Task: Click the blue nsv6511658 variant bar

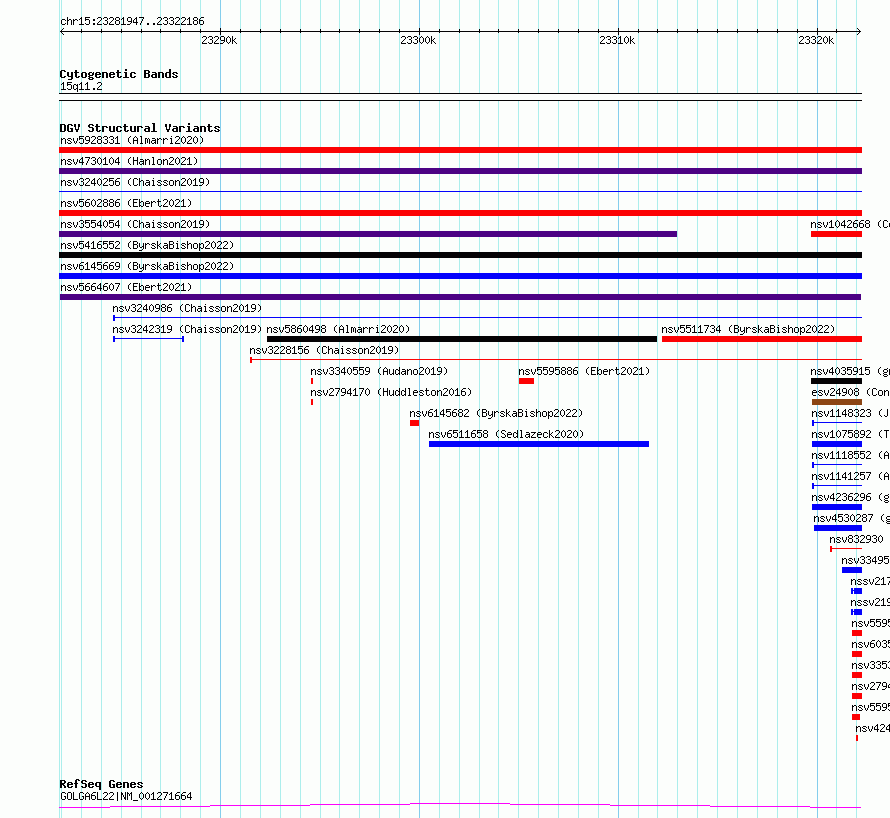Action: point(539,444)
